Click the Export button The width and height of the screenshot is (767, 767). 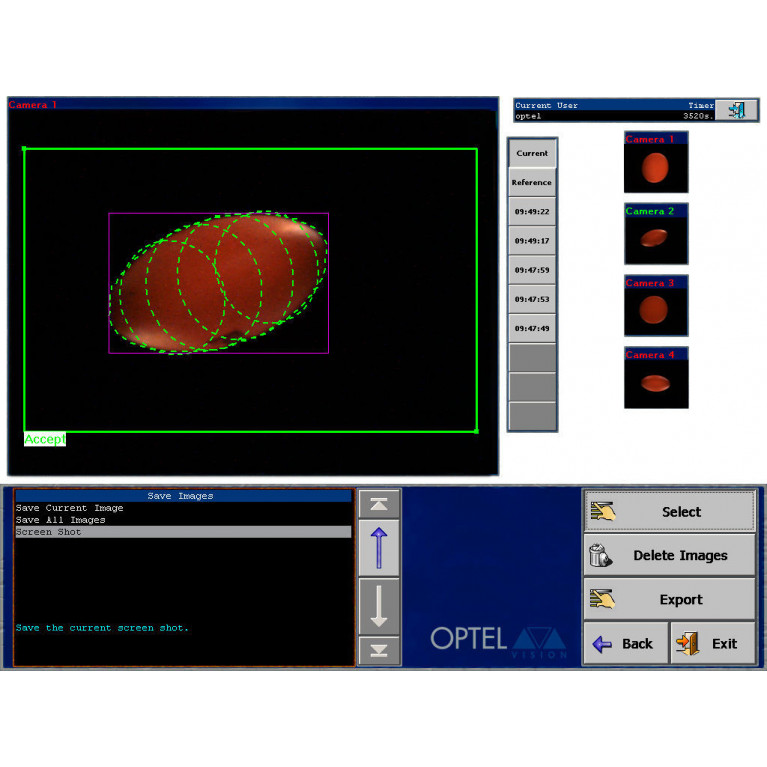pyautogui.click(x=669, y=599)
